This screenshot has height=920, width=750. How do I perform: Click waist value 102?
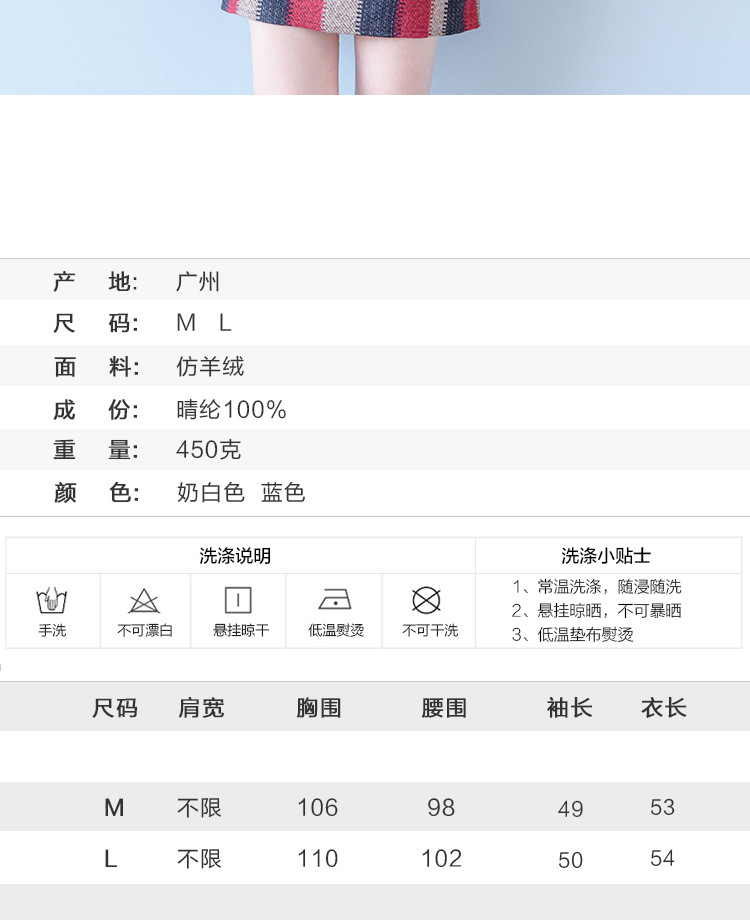click(x=442, y=859)
